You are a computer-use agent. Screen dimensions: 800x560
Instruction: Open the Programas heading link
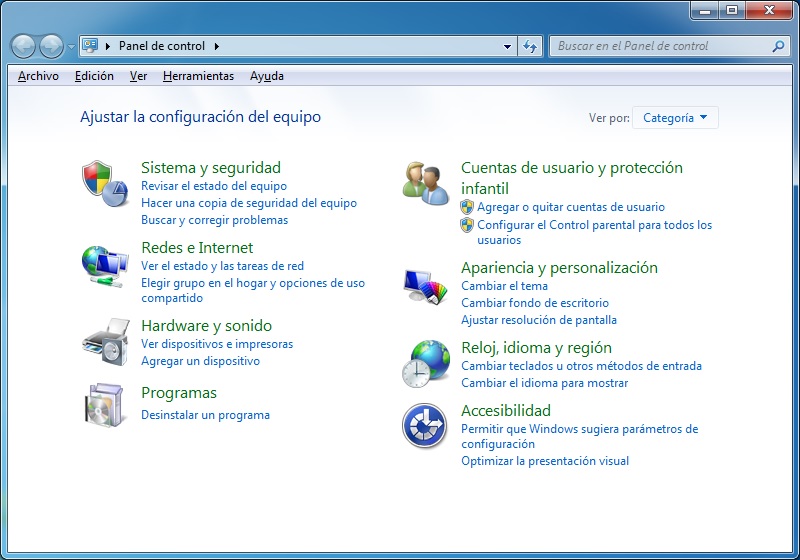[179, 393]
